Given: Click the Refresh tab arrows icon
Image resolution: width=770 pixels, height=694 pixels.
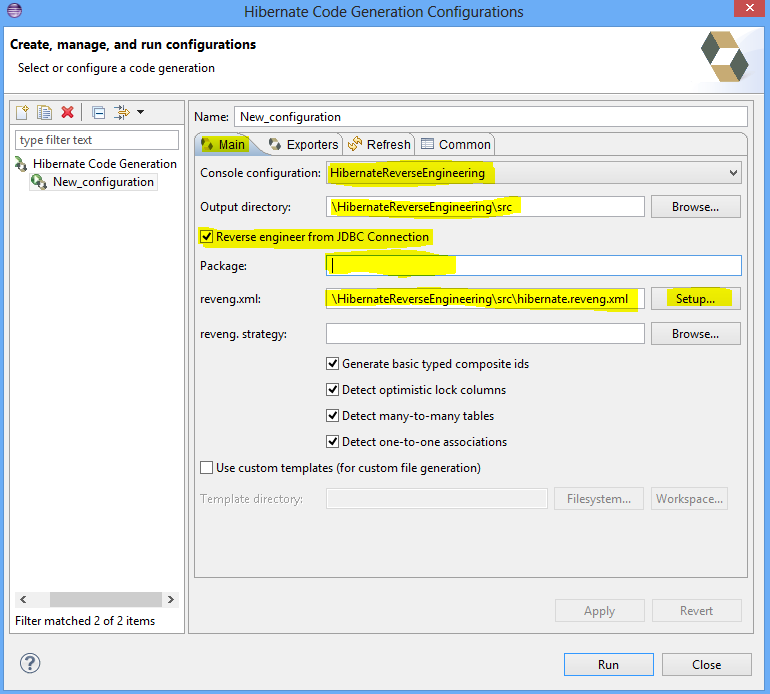Looking at the screenshot, I should click(355, 144).
